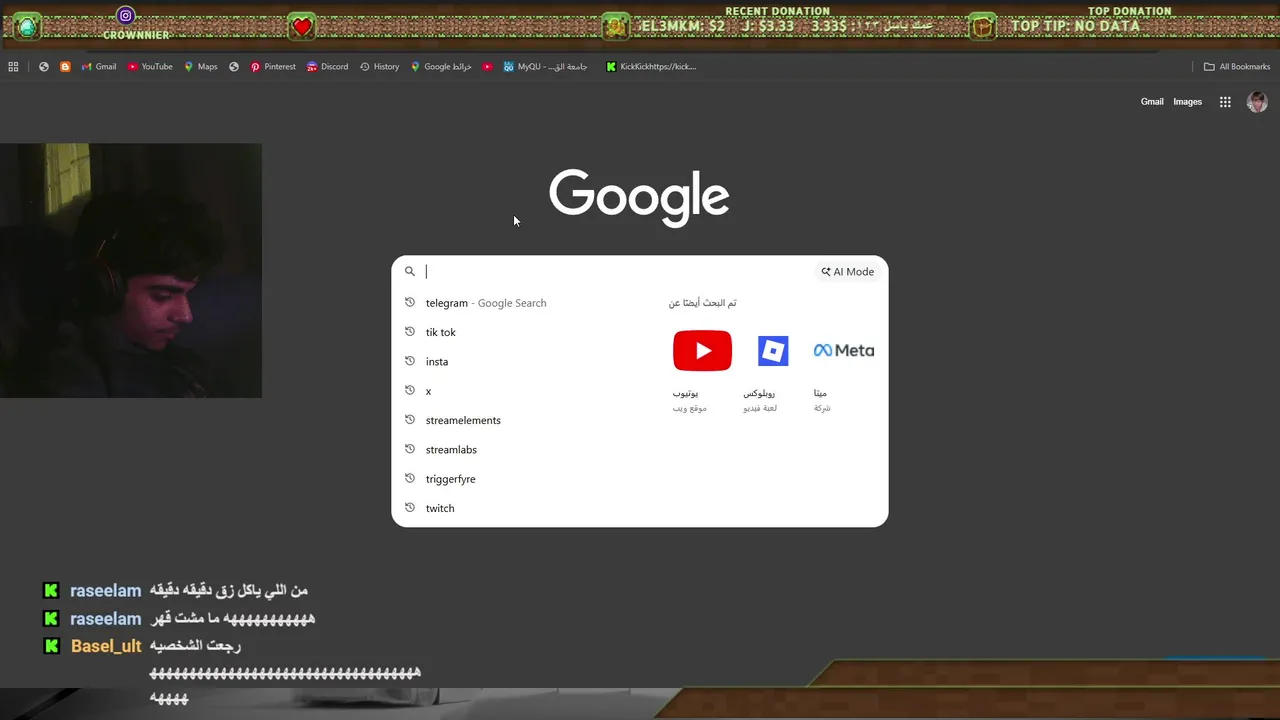The image size is (1280, 720).
Task: Click the treasure chest icon beside TOP TIP
Action: (983, 26)
